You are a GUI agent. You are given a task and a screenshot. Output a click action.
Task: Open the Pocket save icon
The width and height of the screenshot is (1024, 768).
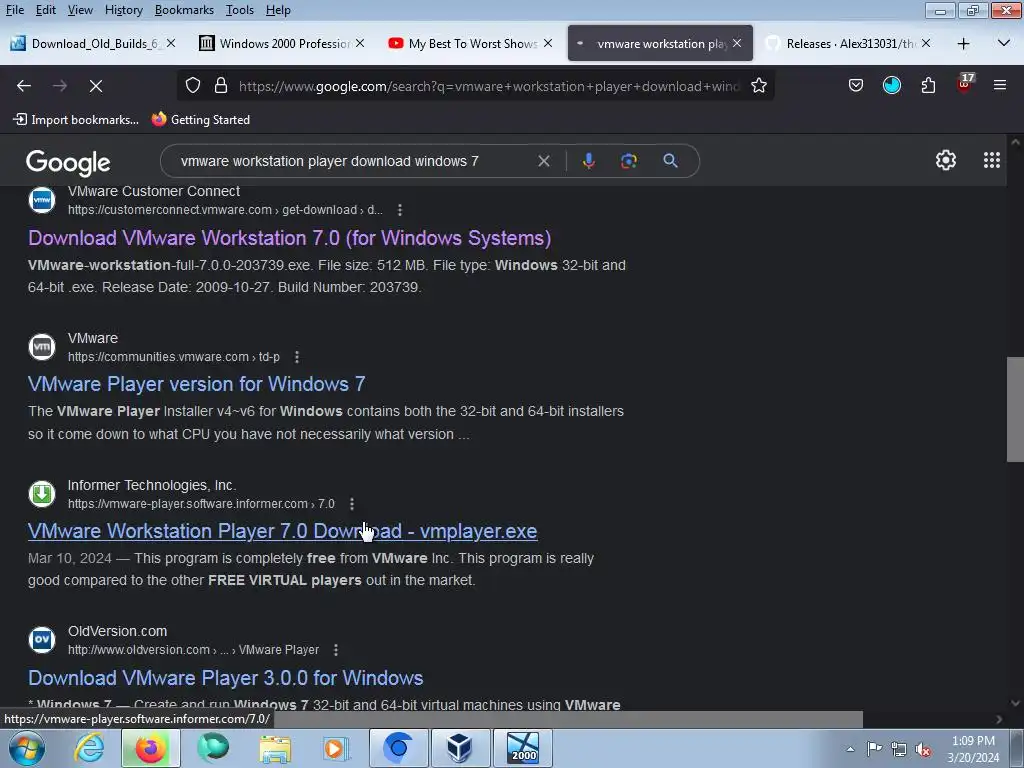(856, 86)
